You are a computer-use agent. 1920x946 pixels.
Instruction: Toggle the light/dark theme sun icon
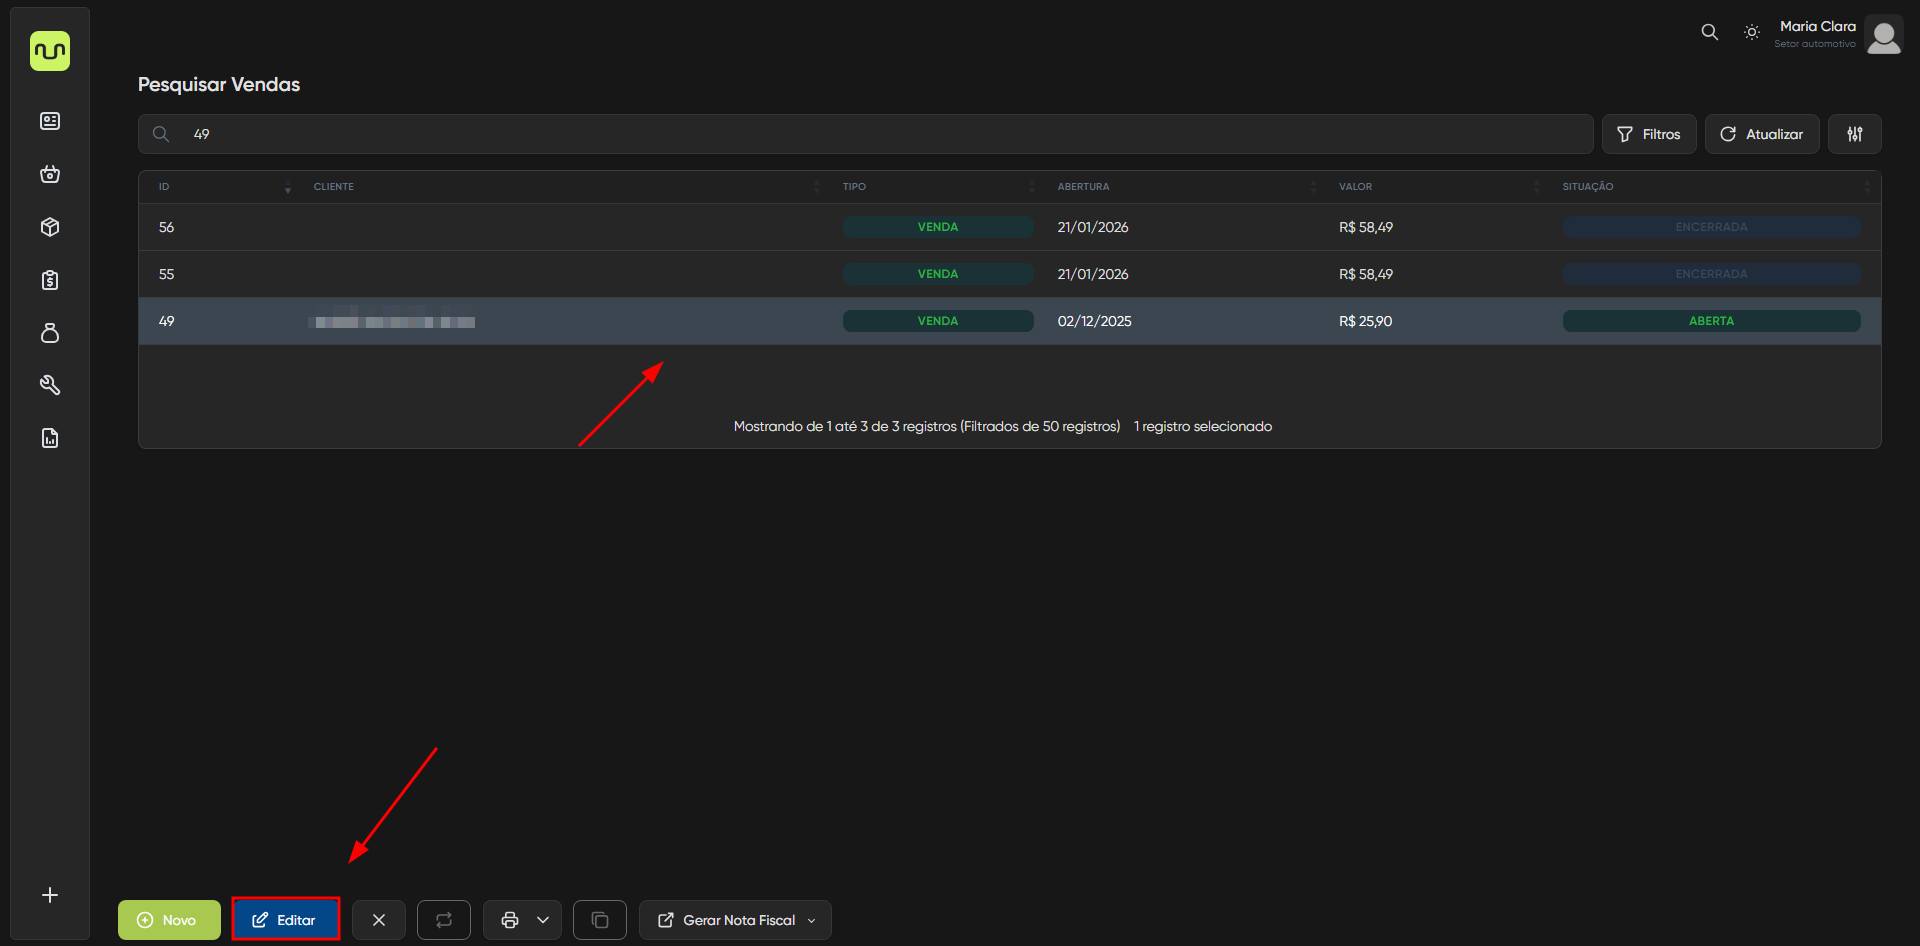coord(1751,32)
